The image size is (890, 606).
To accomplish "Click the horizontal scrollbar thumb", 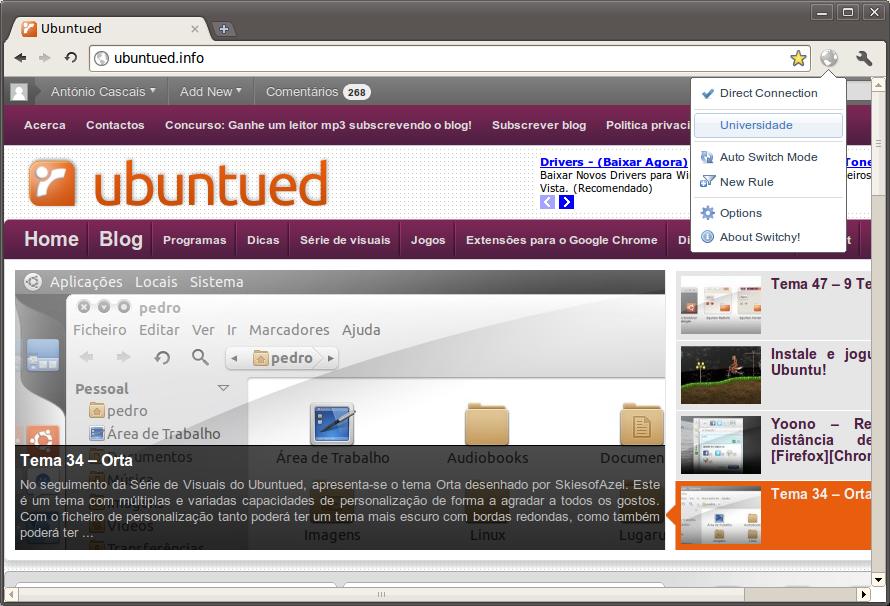I will pyautogui.click(x=381, y=594).
